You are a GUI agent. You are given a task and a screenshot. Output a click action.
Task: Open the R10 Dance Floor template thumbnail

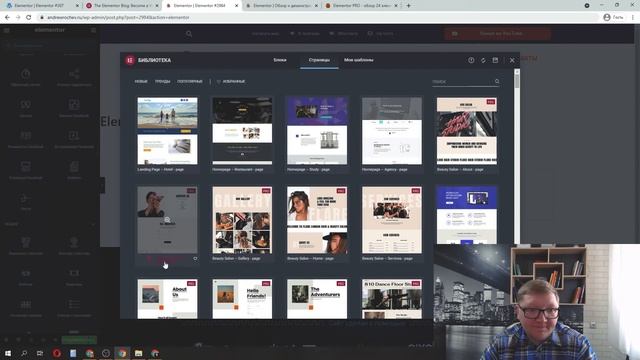[x=392, y=299]
